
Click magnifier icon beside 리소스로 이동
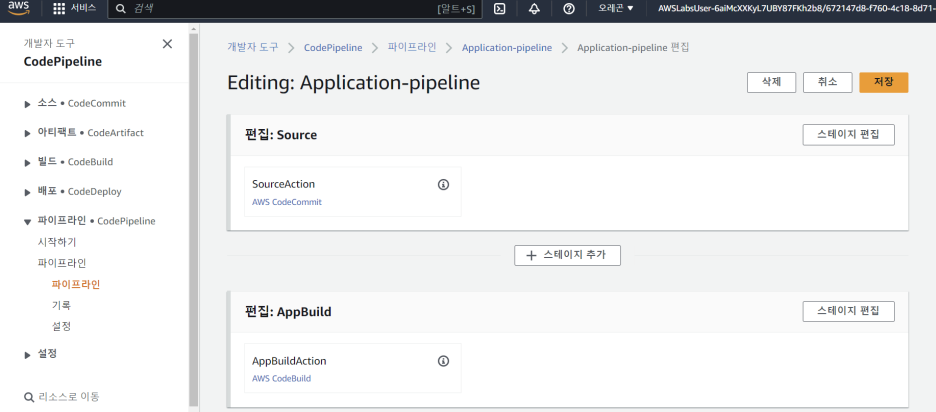tap(28, 397)
